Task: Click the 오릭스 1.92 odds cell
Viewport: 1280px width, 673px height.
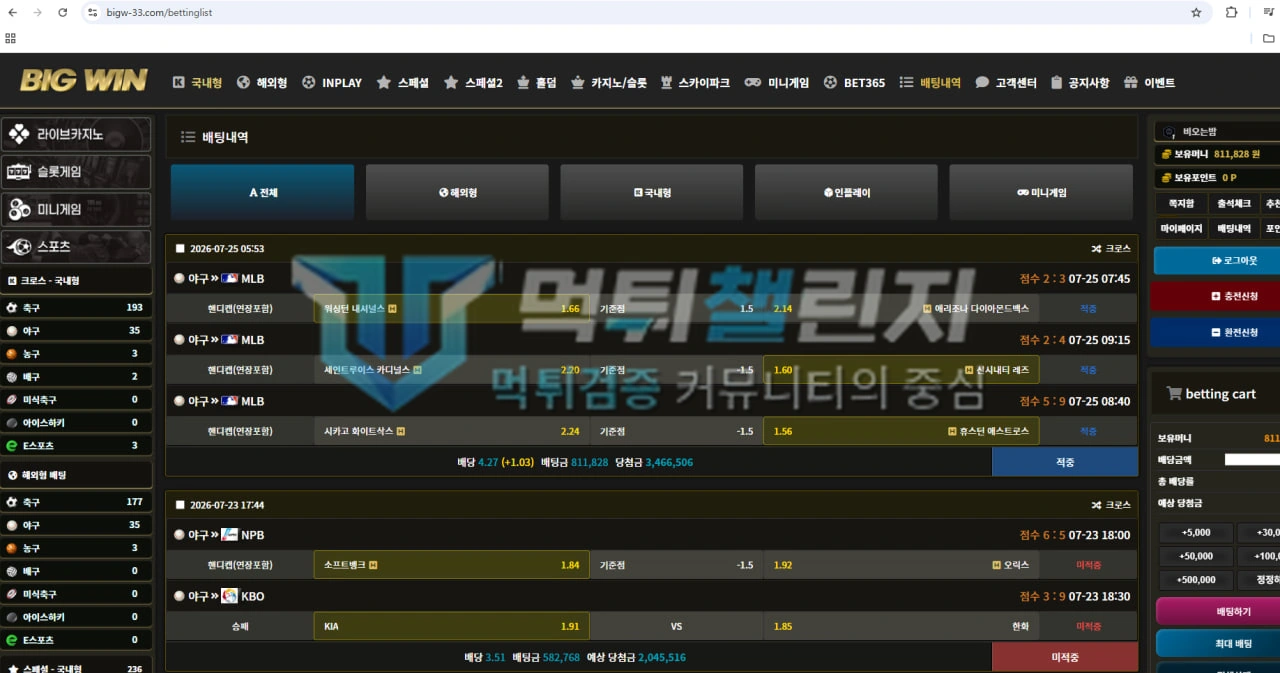Action: (901, 565)
